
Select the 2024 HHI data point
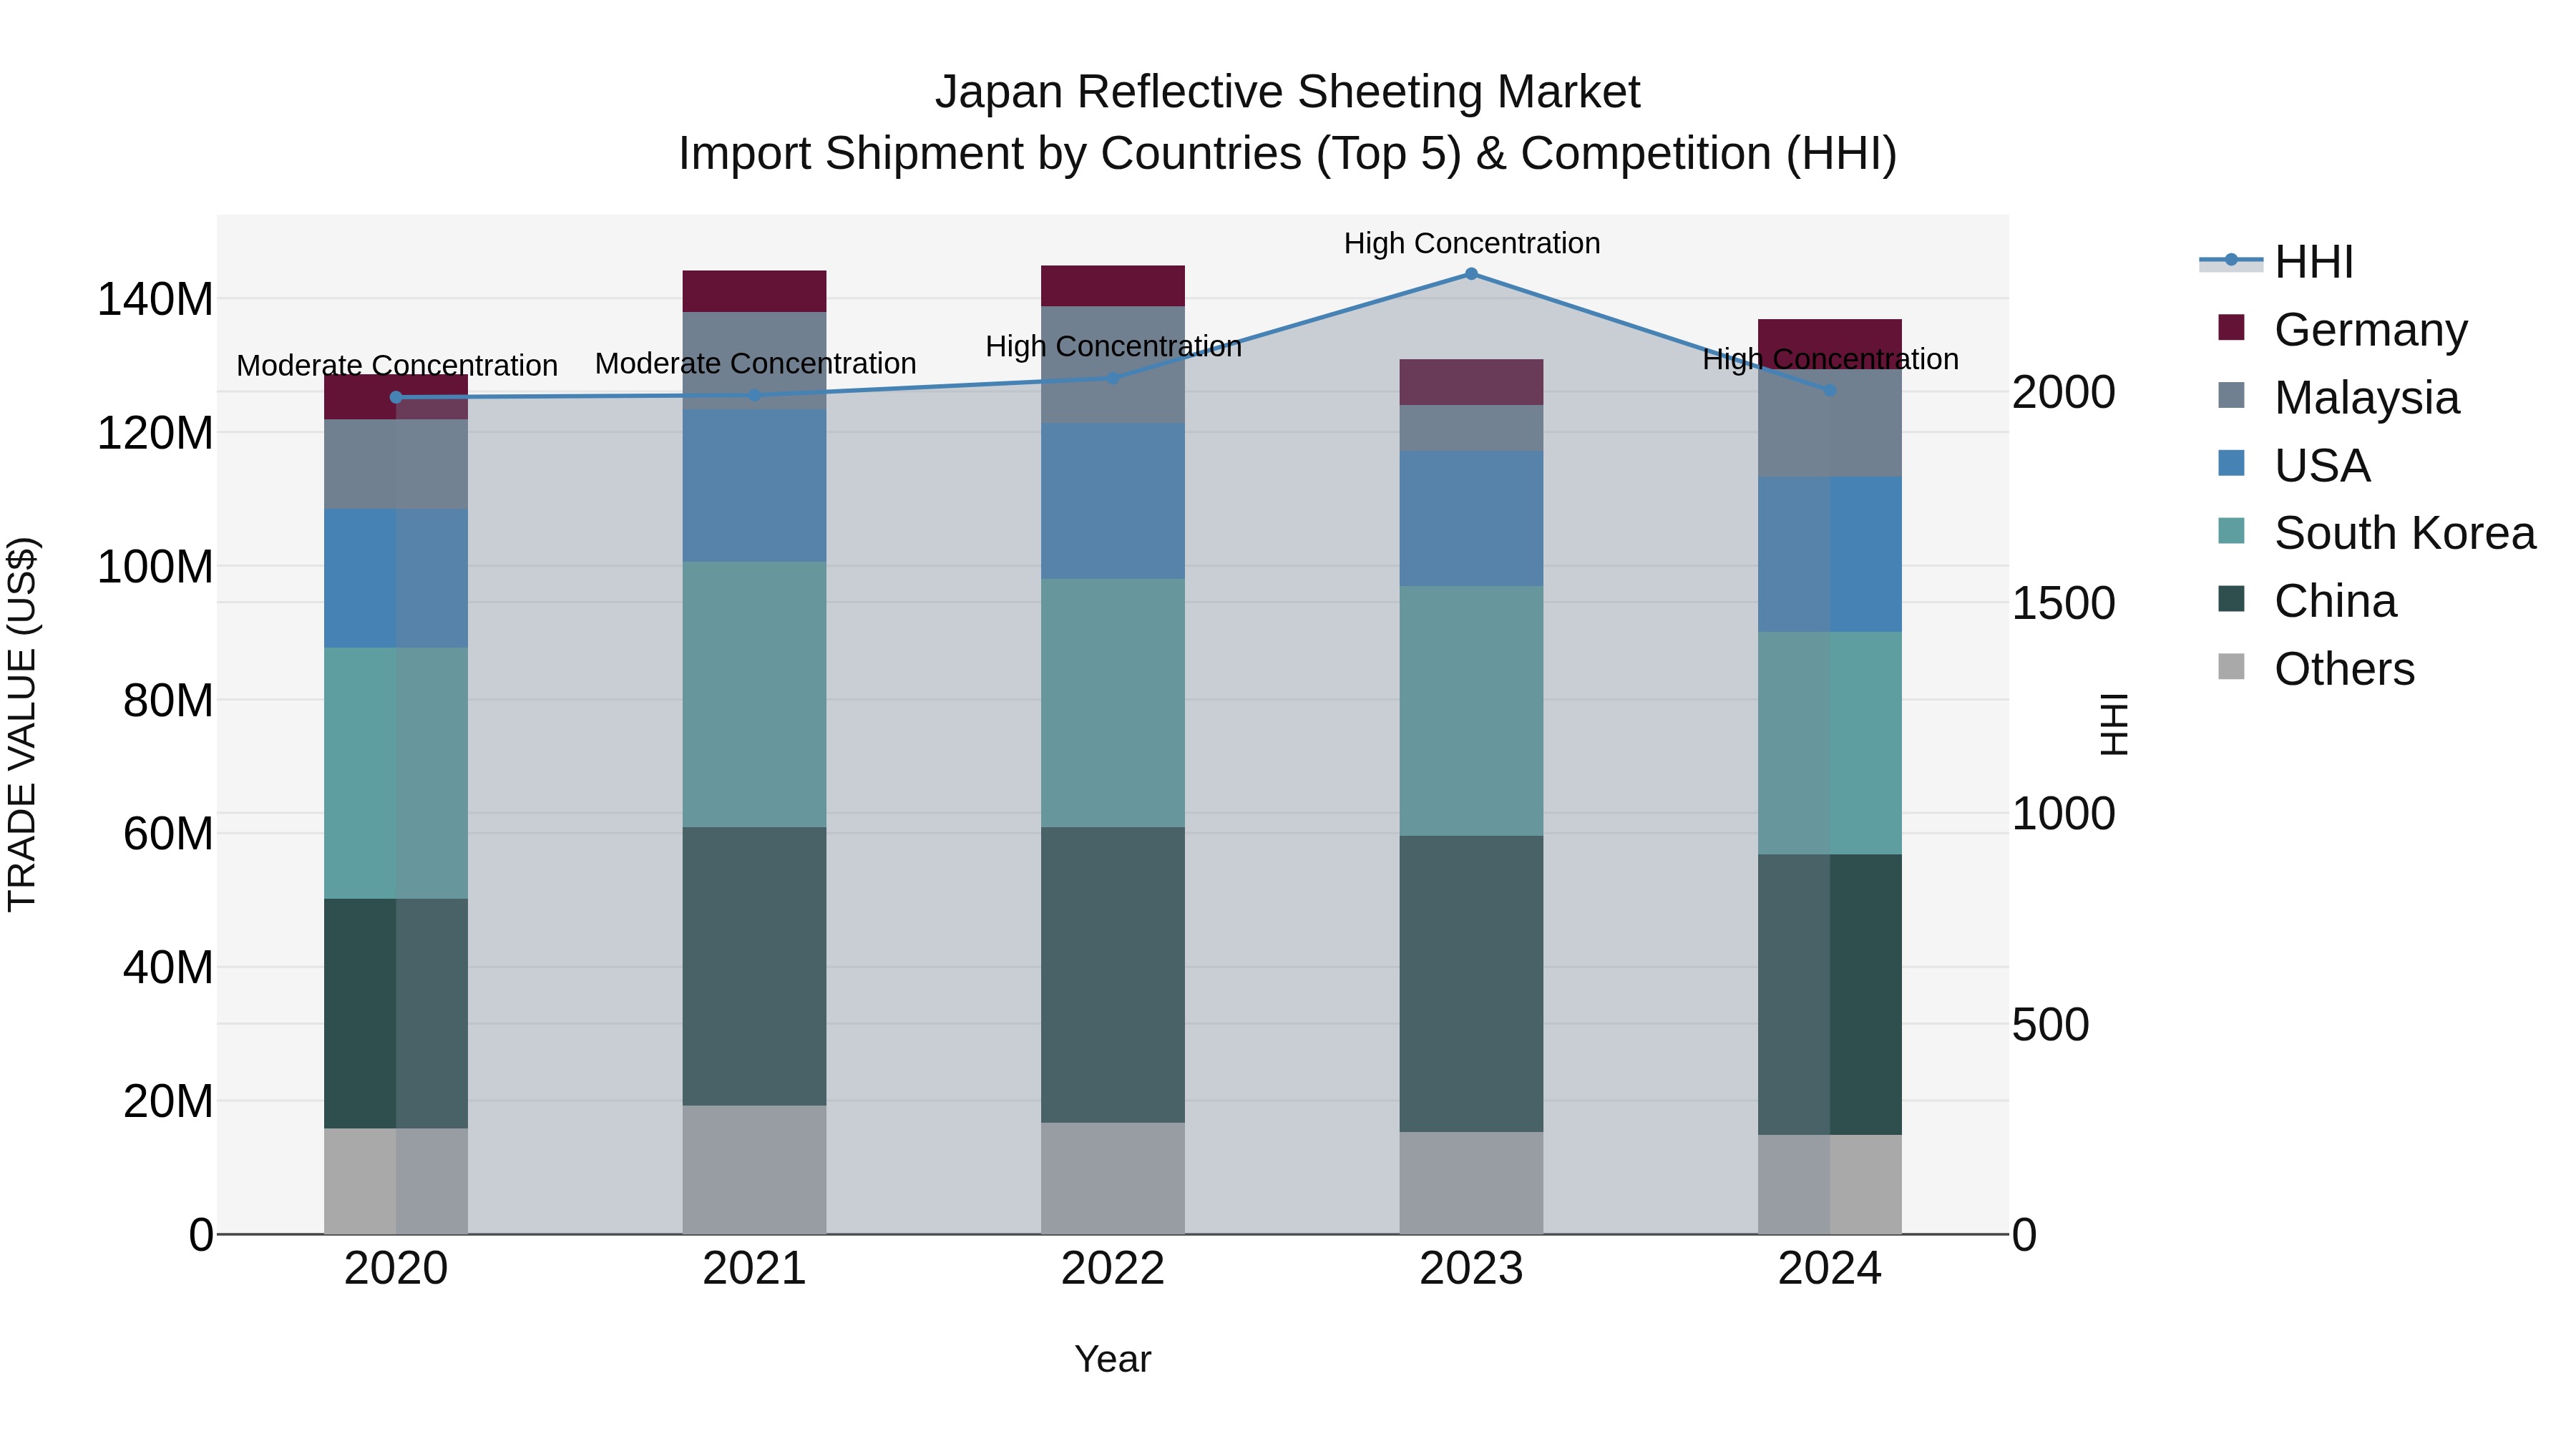[1830, 390]
